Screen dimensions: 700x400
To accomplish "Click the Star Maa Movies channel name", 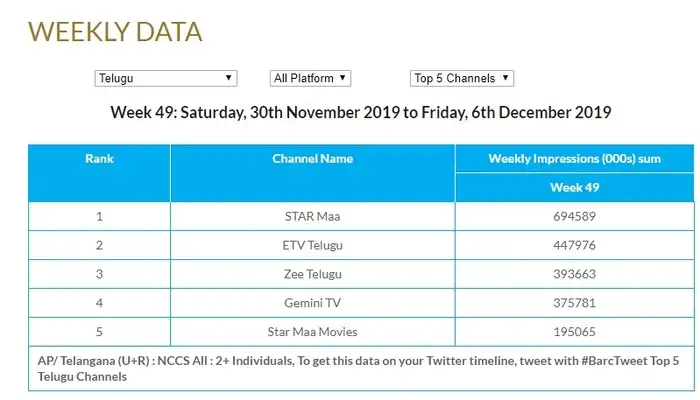I will click(x=312, y=332).
